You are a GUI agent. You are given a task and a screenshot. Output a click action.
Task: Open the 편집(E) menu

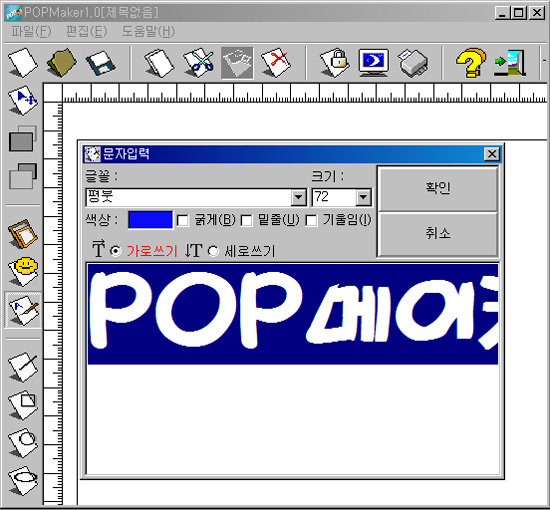pyautogui.click(x=86, y=32)
